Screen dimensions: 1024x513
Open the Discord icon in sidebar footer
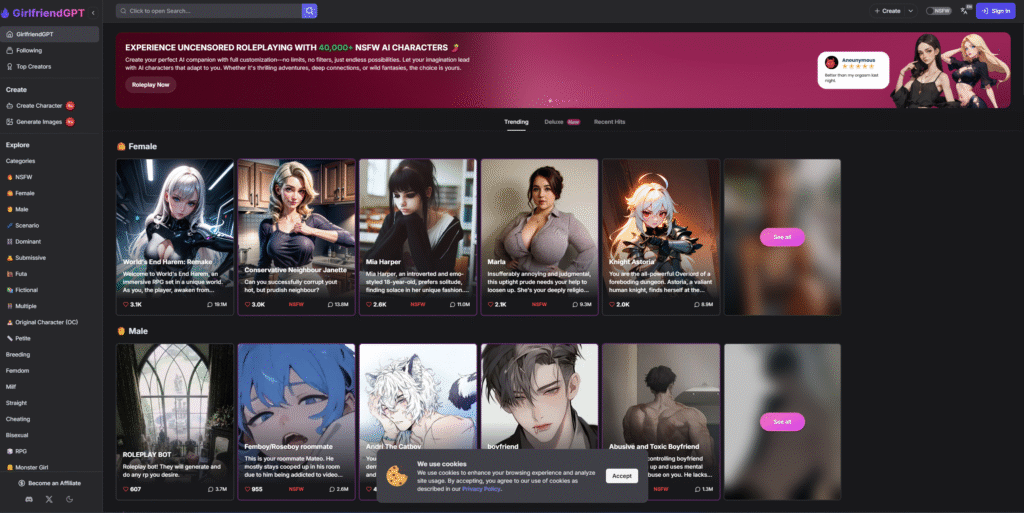pos(29,499)
